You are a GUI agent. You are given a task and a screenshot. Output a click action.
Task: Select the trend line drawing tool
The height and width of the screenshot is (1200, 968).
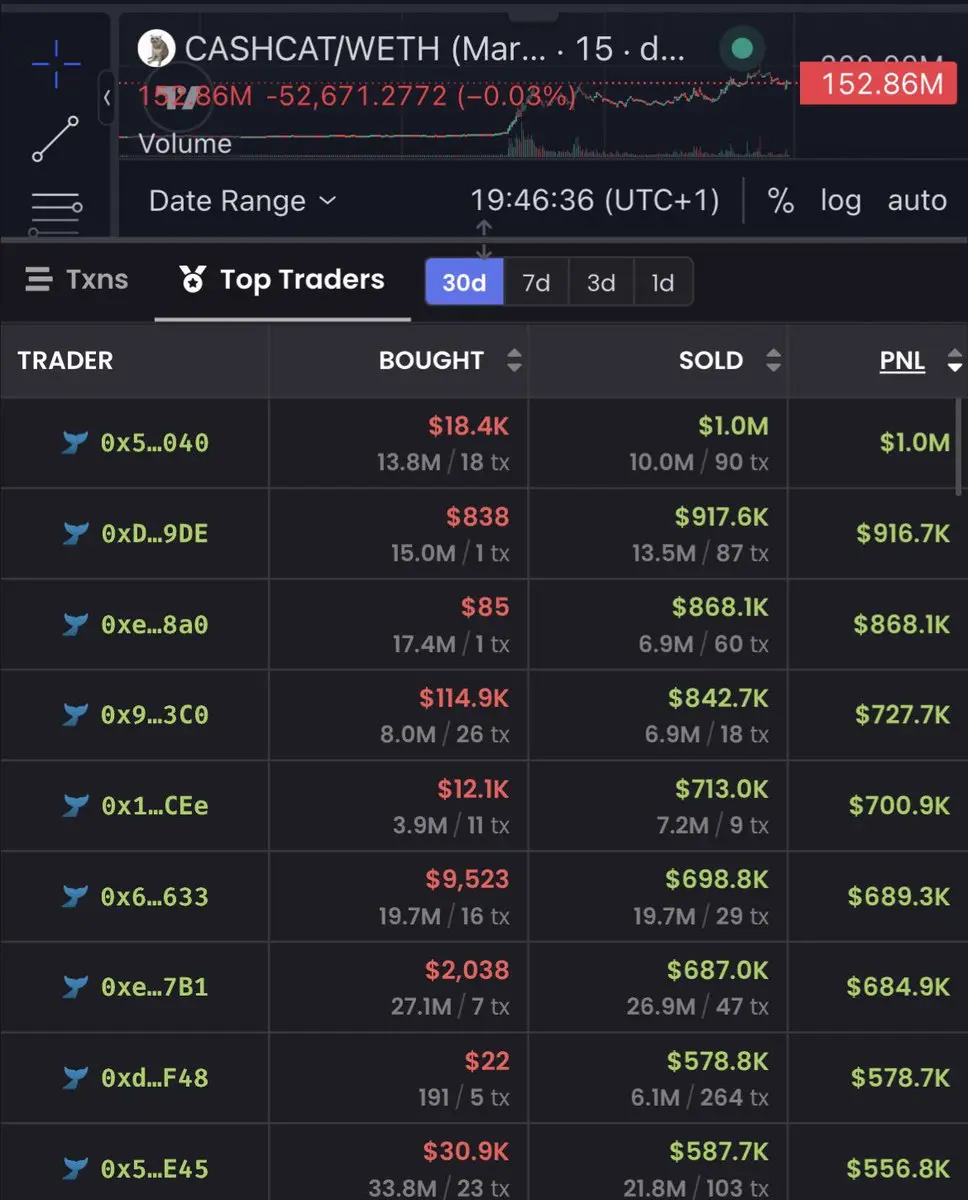(56, 139)
